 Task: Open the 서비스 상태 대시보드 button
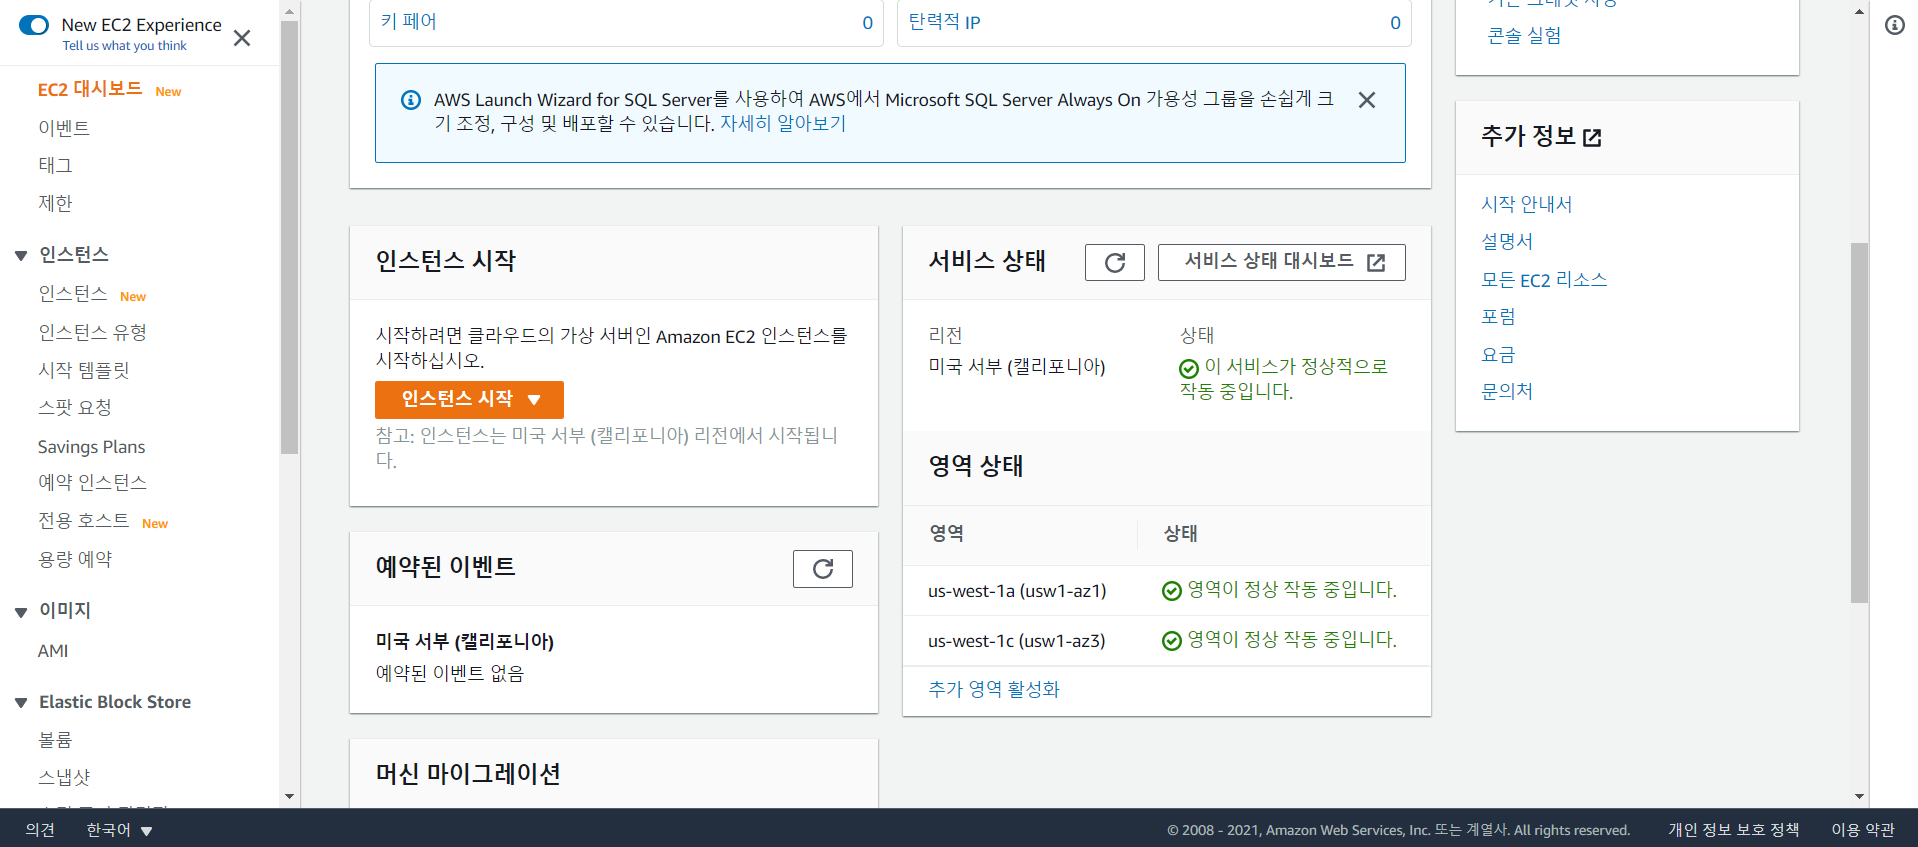(x=1282, y=262)
